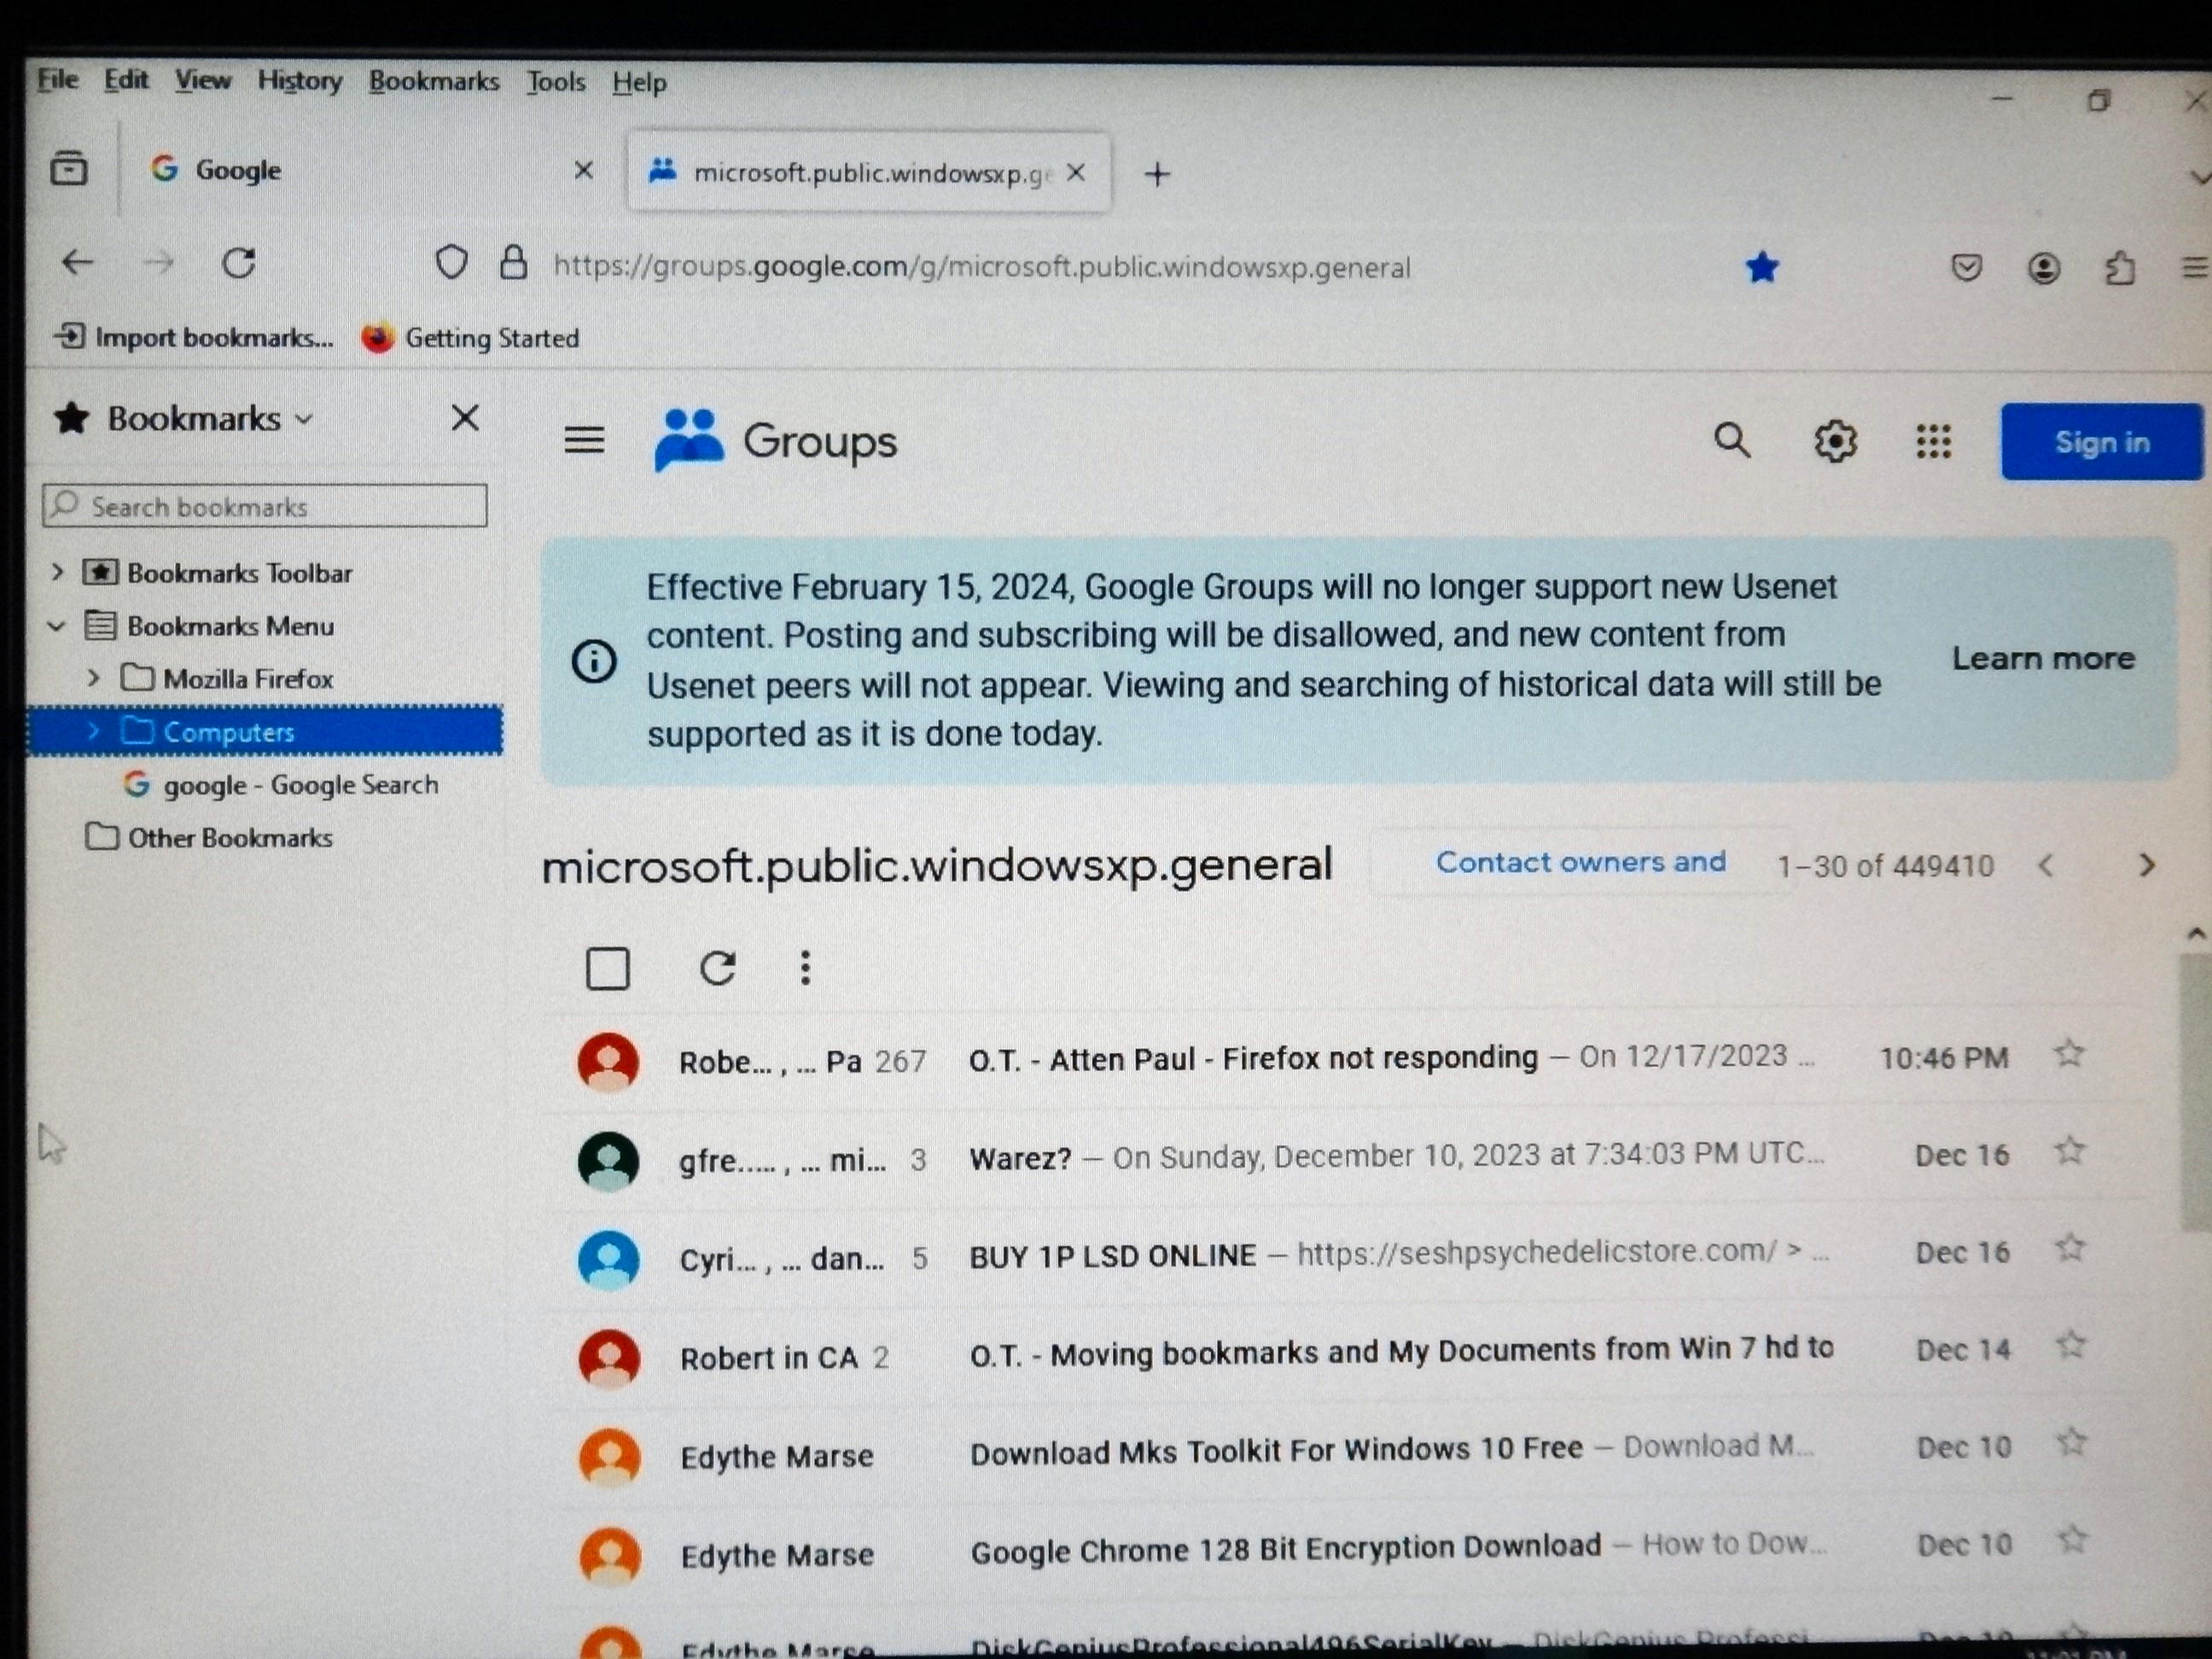Open the View menu
This screenshot has height=1659, width=2212.
point(203,80)
